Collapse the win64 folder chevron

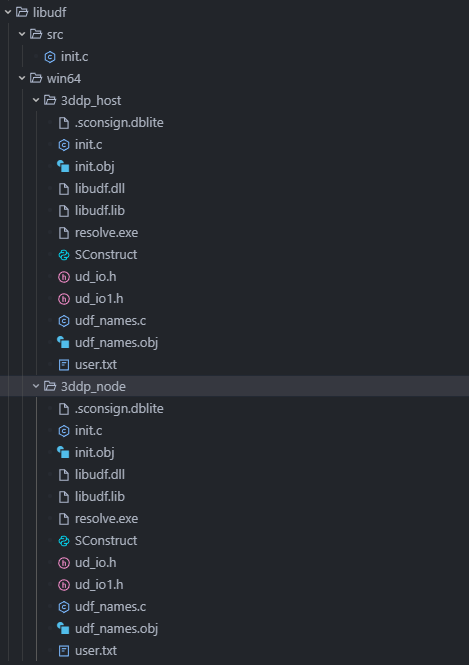coord(22,78)
